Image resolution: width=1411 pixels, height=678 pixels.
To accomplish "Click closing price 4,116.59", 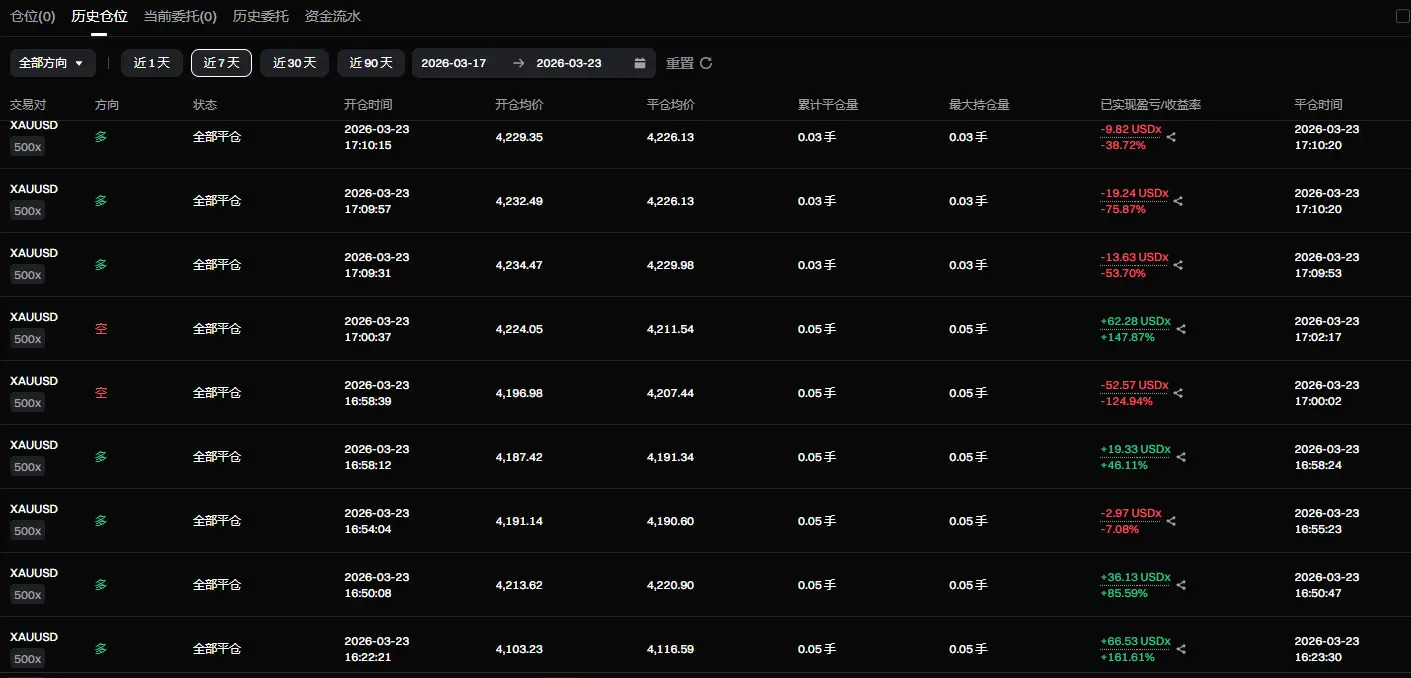I will point(670,649).
